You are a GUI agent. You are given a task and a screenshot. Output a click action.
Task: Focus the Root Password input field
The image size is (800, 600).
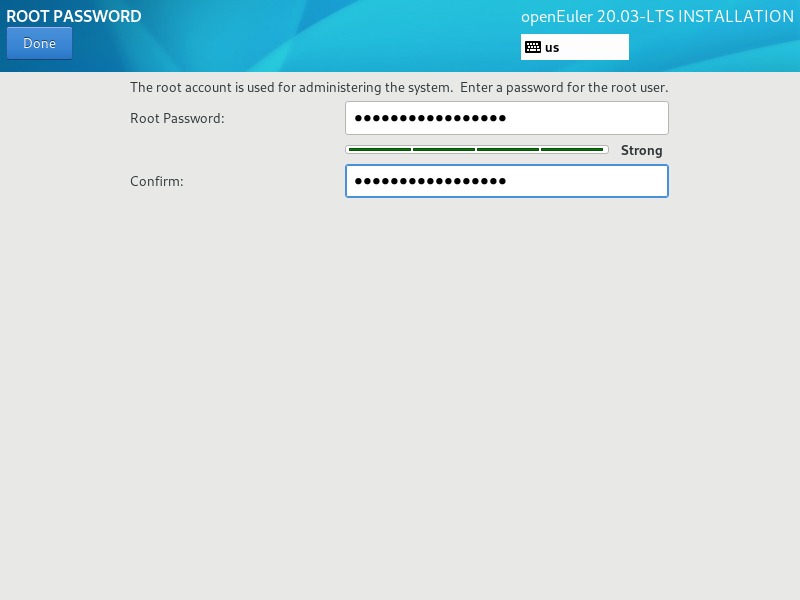(x=507, y=118)
